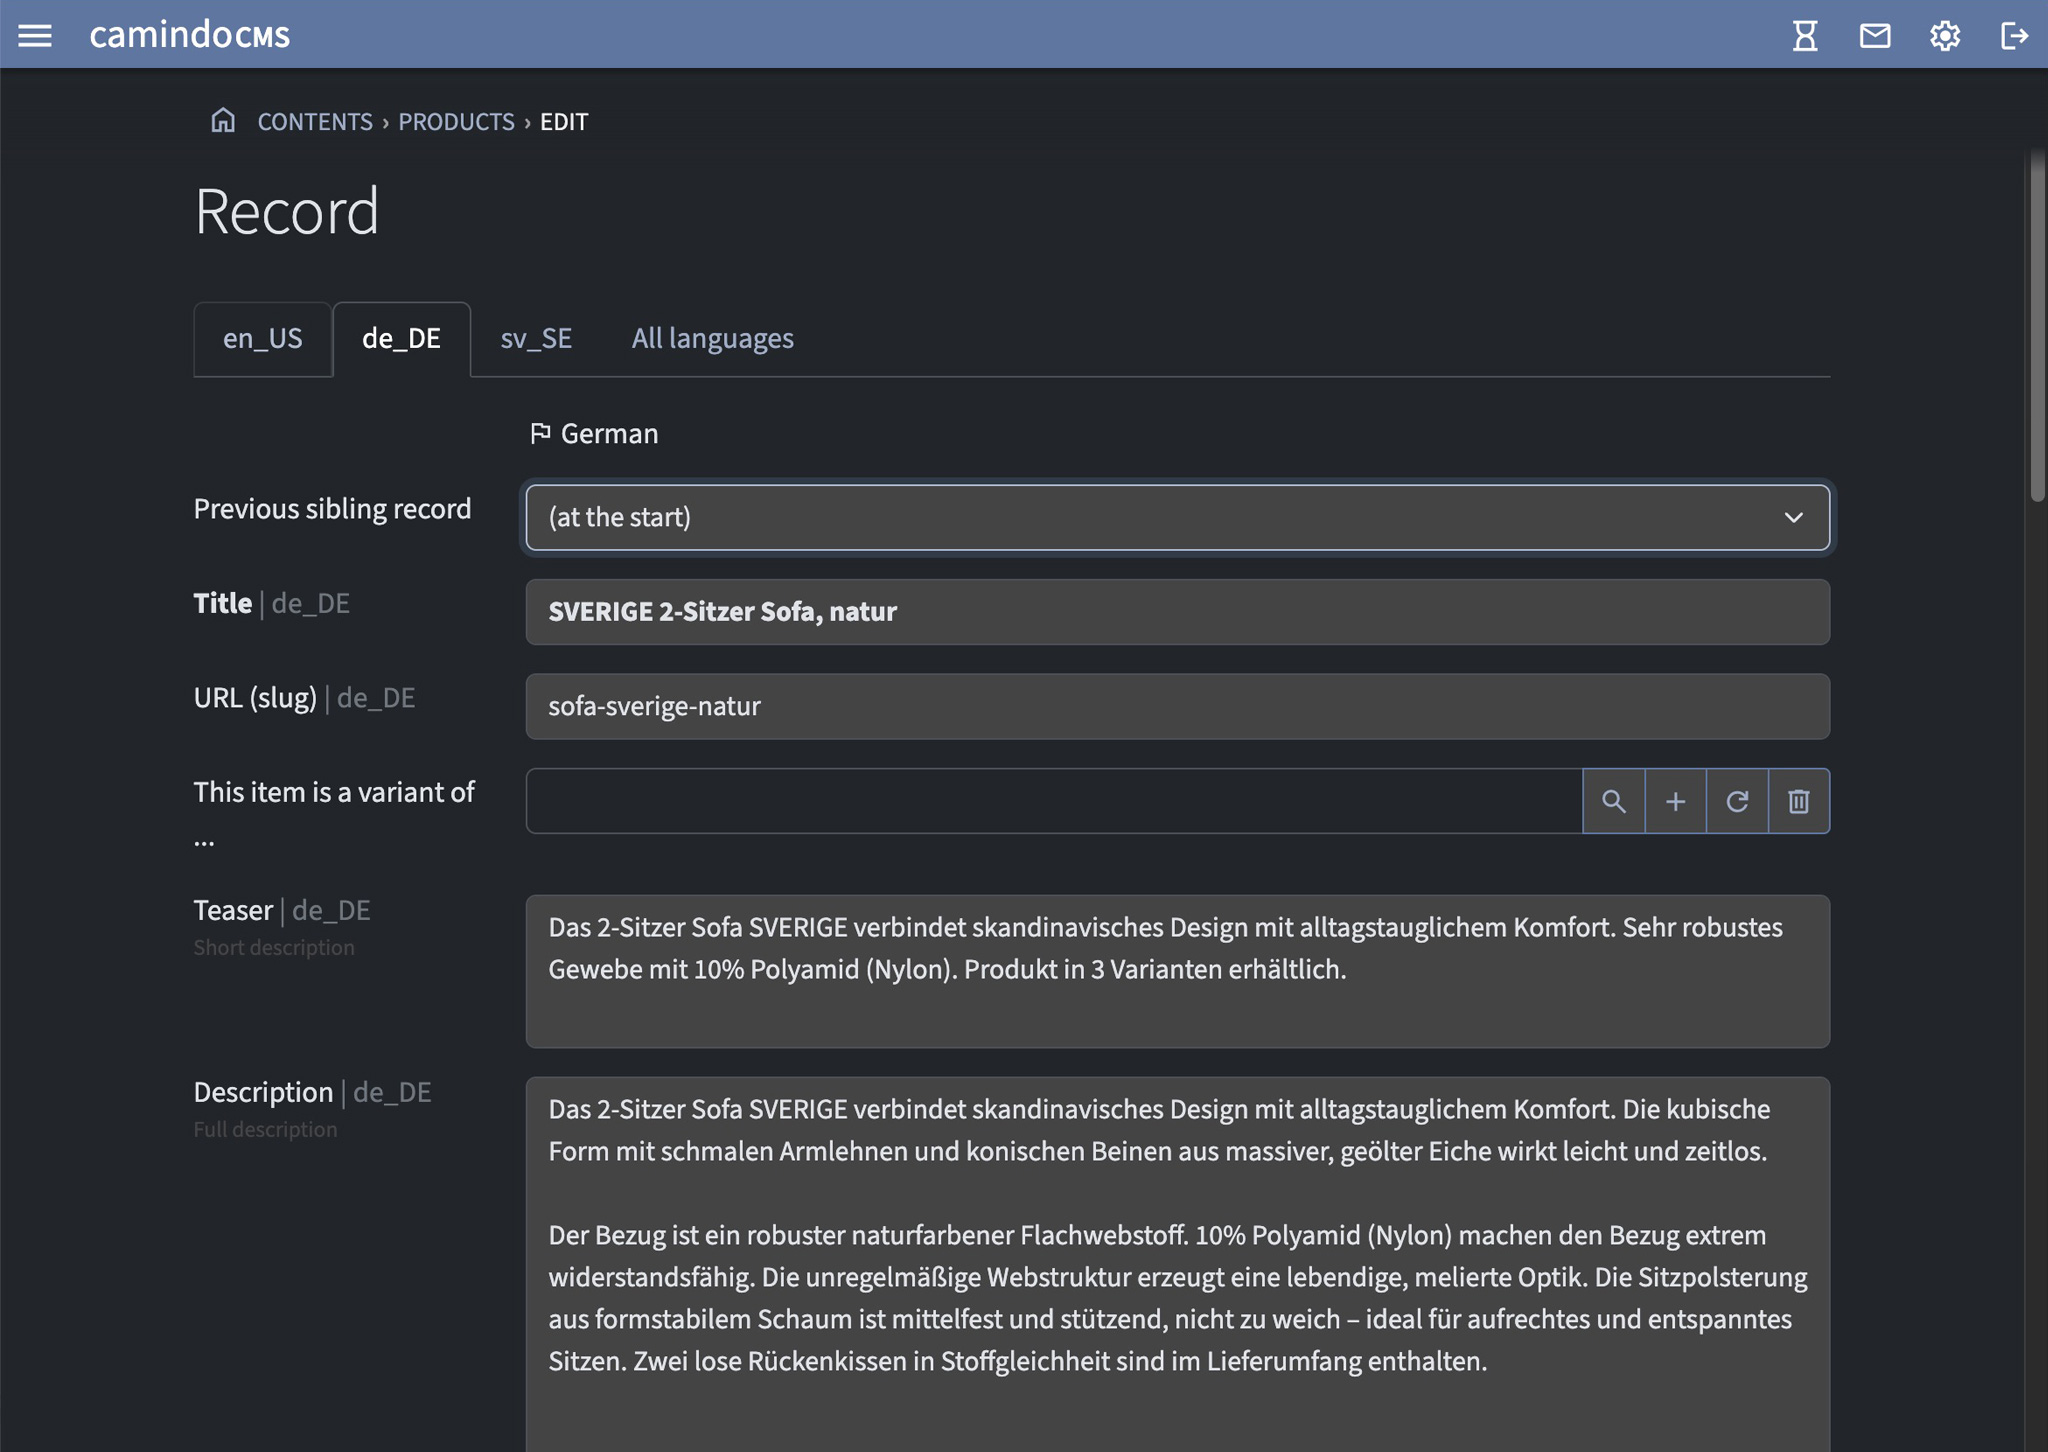
Task: Click the hourglass icon in header
Action: point(1805,35)
